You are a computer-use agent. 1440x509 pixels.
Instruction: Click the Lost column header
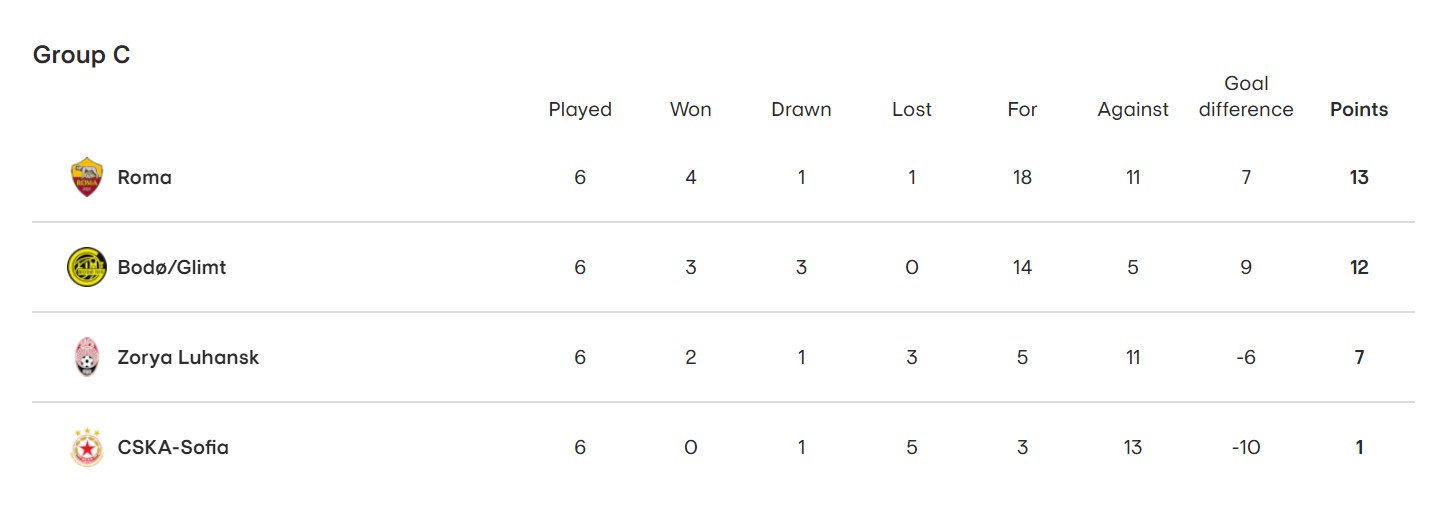click(912, 110)
